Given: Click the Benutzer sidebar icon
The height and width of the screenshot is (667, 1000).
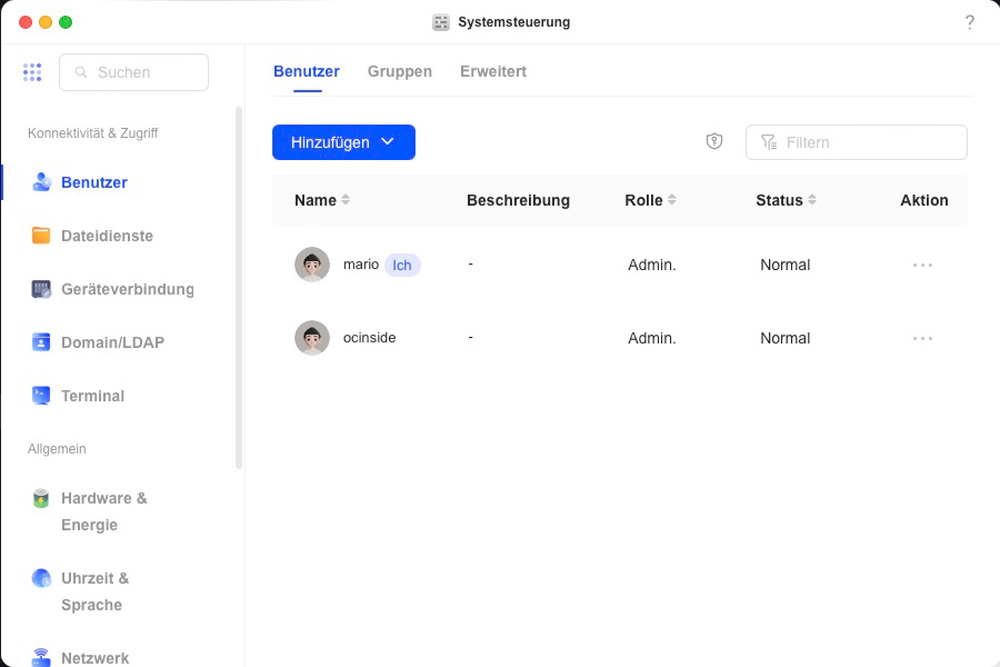Looking at the screenshot, I should coord(41,182).
